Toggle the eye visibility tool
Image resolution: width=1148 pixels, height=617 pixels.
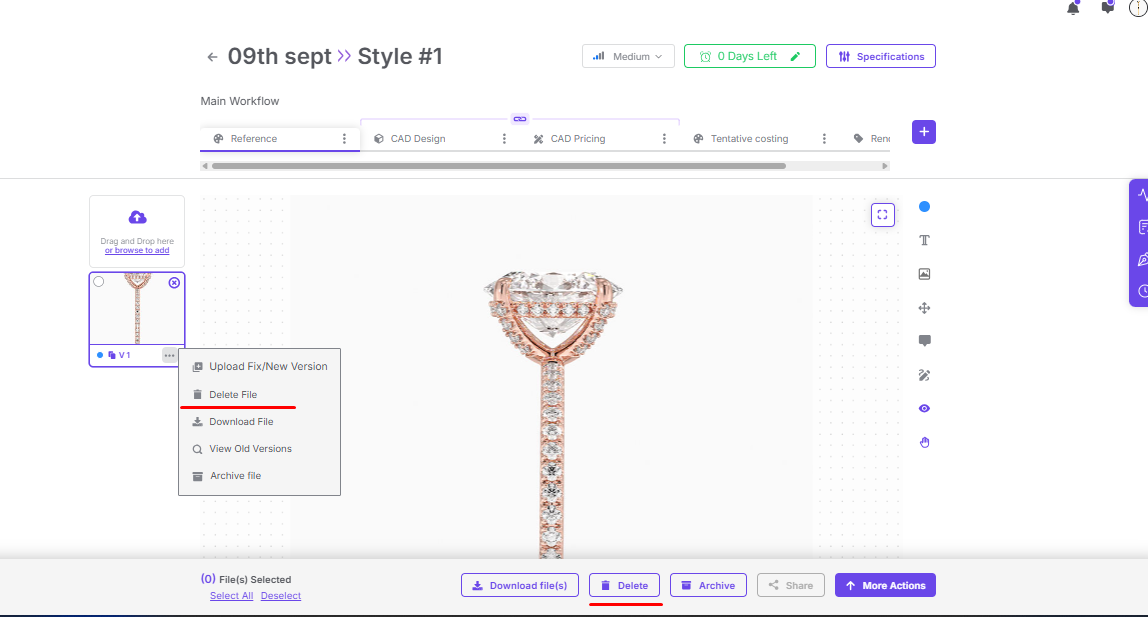point(924,408)
